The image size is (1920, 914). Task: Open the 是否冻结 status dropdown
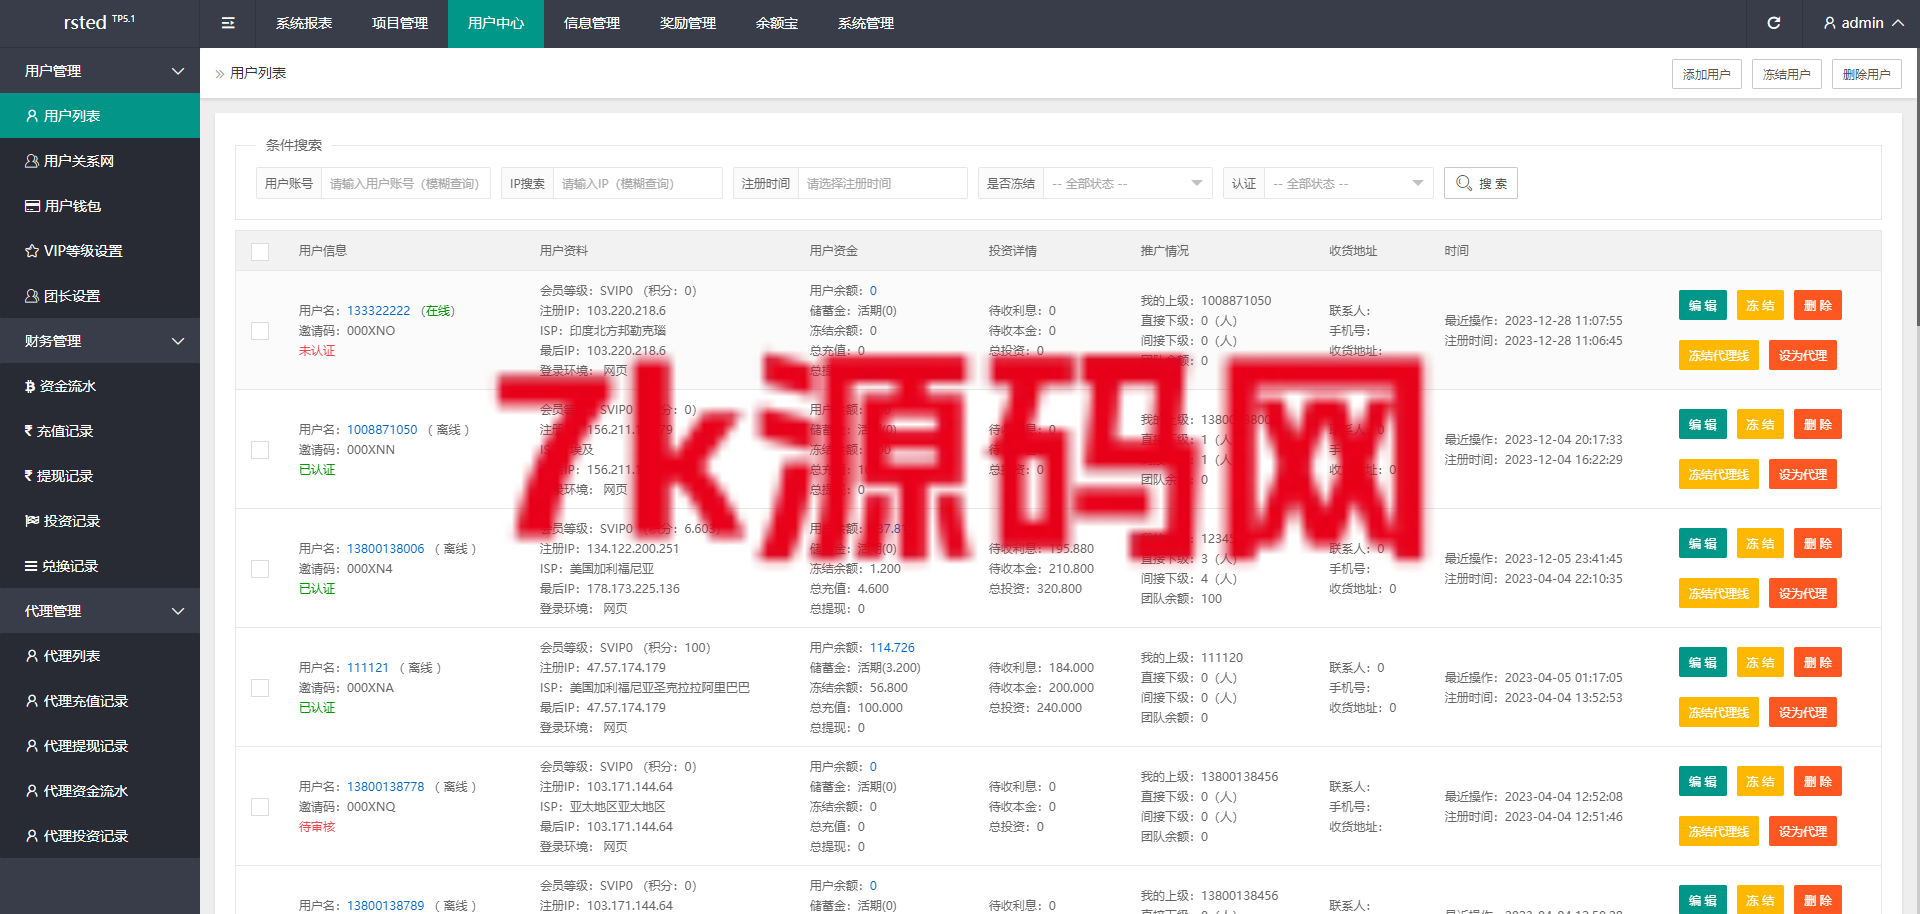coord(1127,183)
